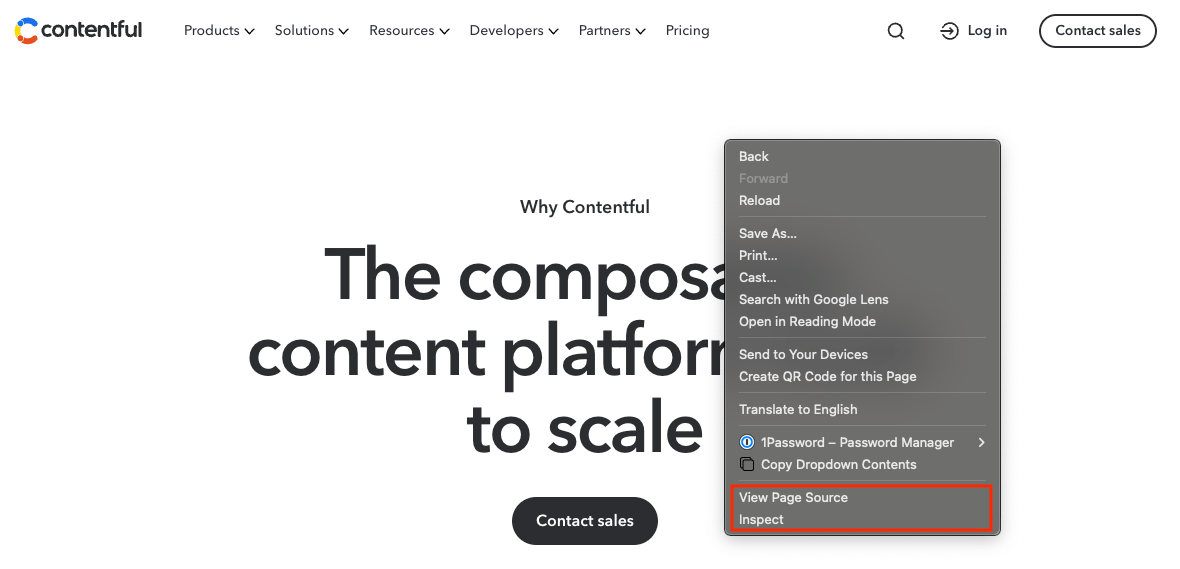This screenshot has height=569, width=1180.
Task: Open the Resources dropdown menu
Action: [x=409, y=31]
